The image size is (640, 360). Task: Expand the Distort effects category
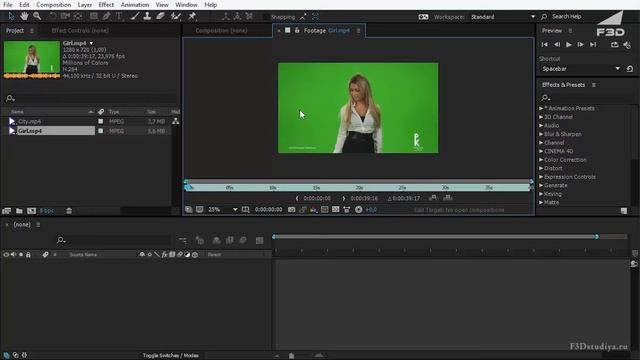pos(541,168)
